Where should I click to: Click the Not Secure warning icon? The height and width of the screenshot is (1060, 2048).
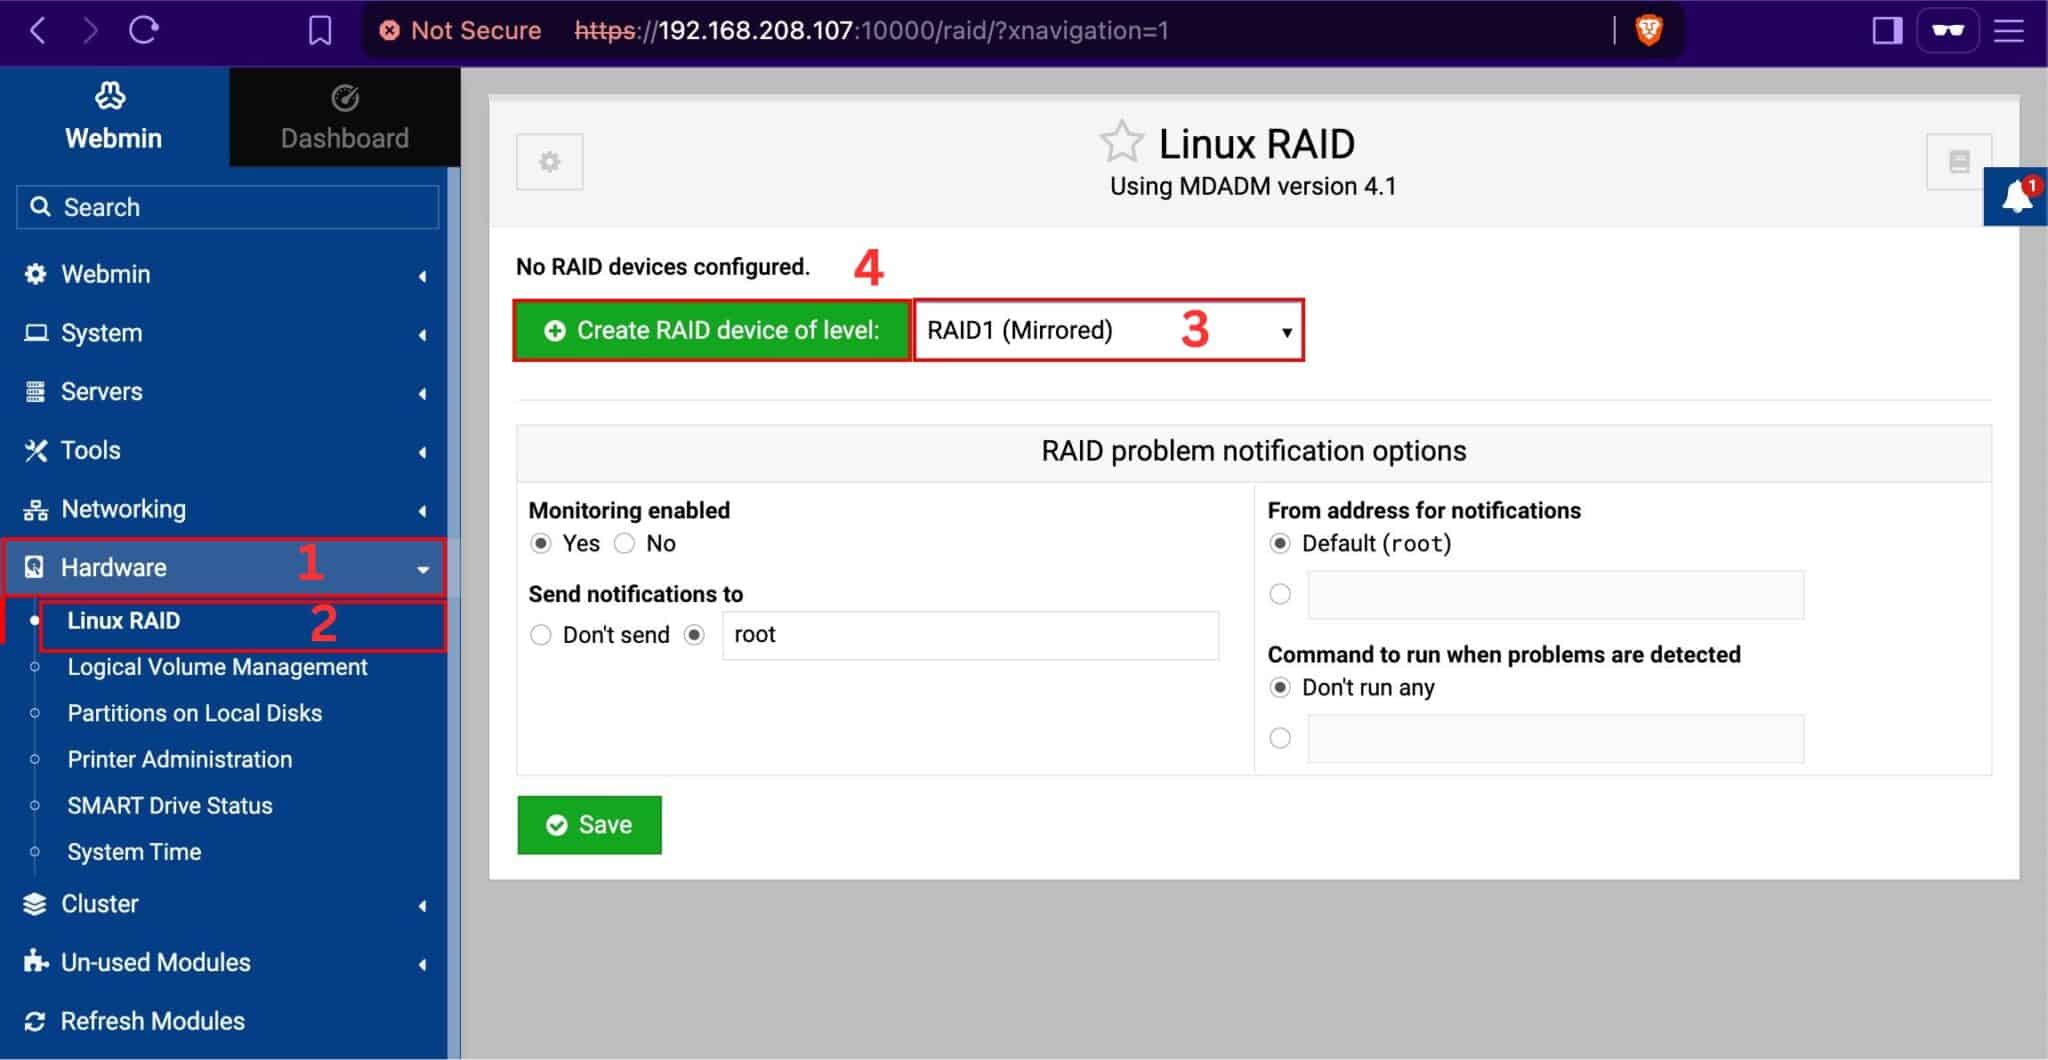(x=390, y=30)
